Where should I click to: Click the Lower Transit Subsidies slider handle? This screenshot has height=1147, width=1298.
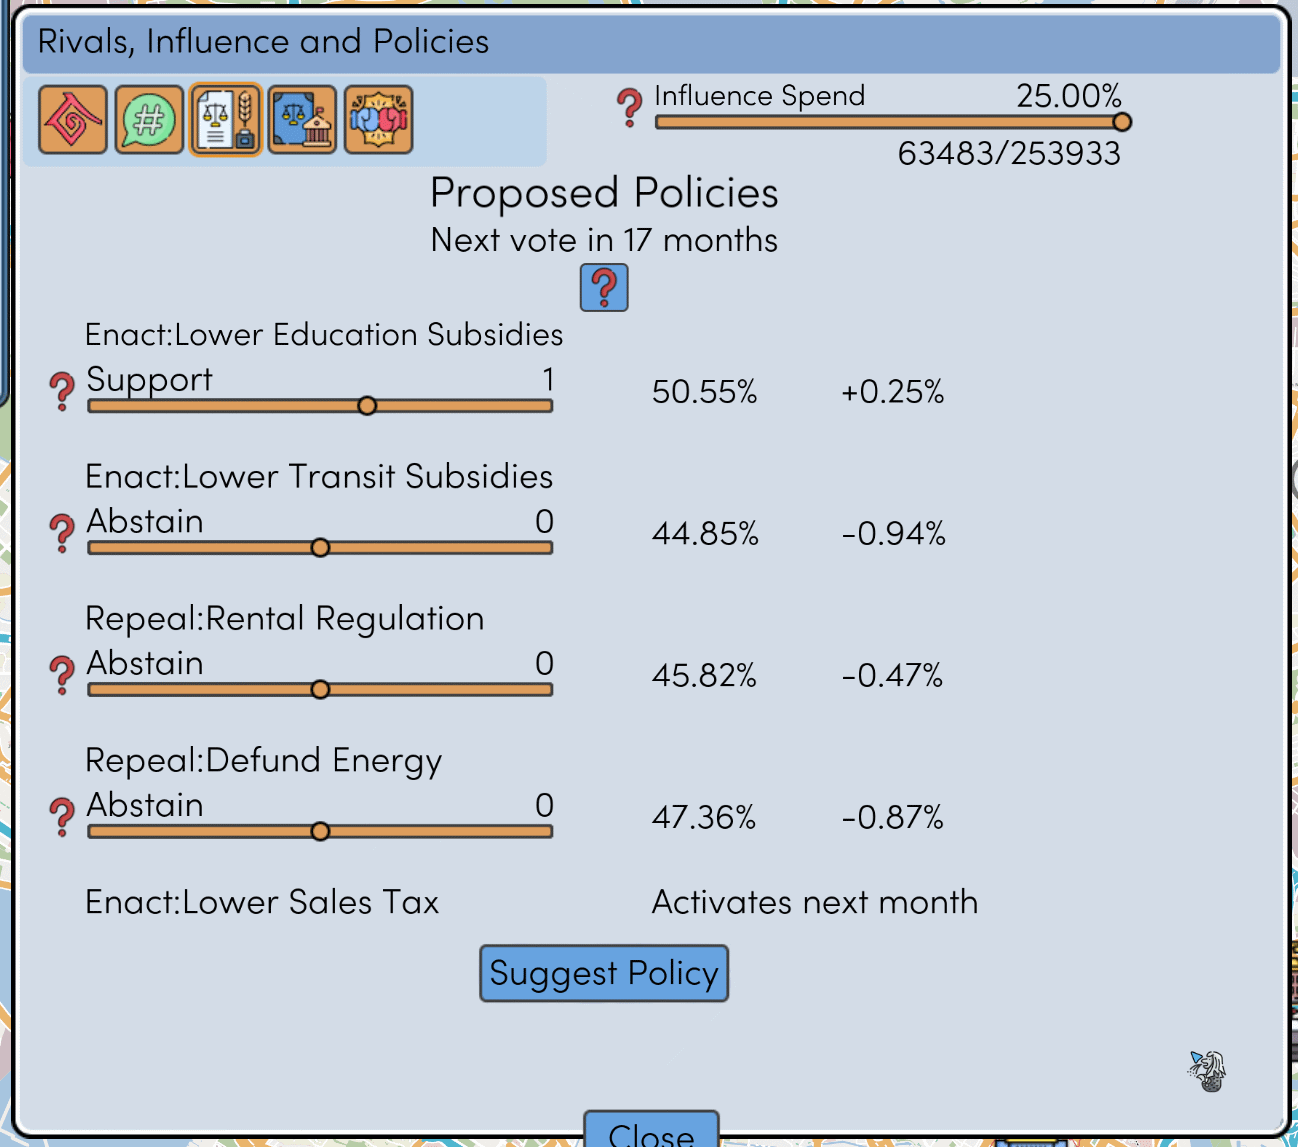tap(320, 547)
